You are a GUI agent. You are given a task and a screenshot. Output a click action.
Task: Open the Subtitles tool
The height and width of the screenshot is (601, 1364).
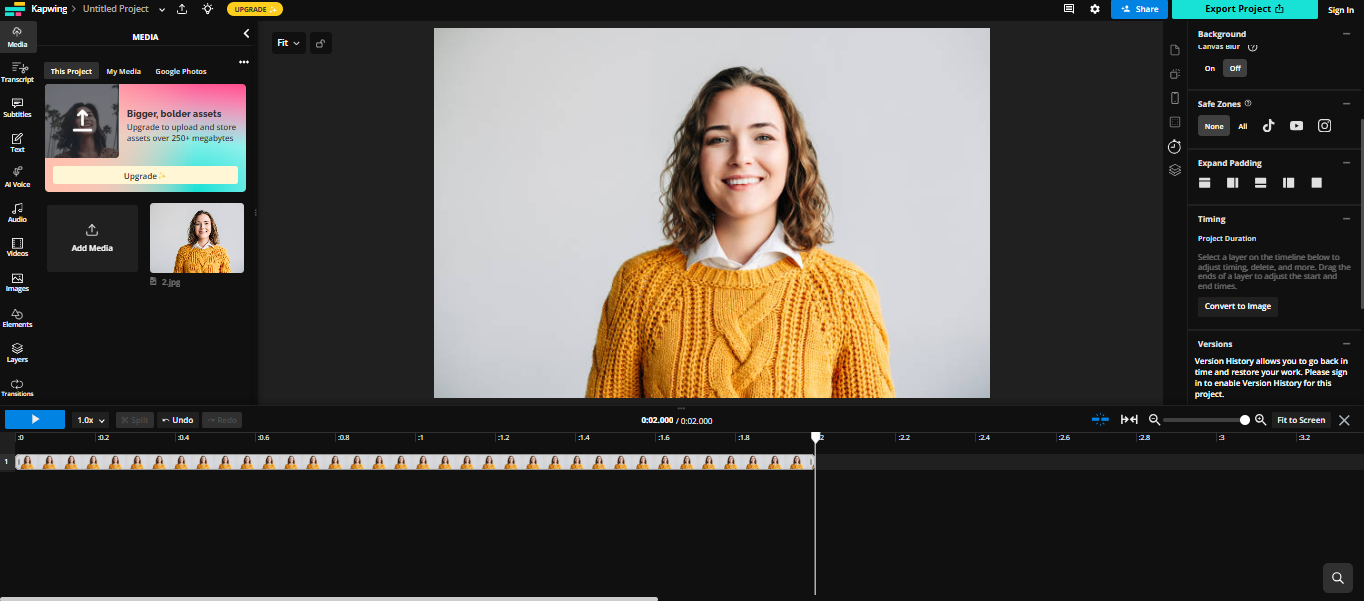[x=17, y=108]
